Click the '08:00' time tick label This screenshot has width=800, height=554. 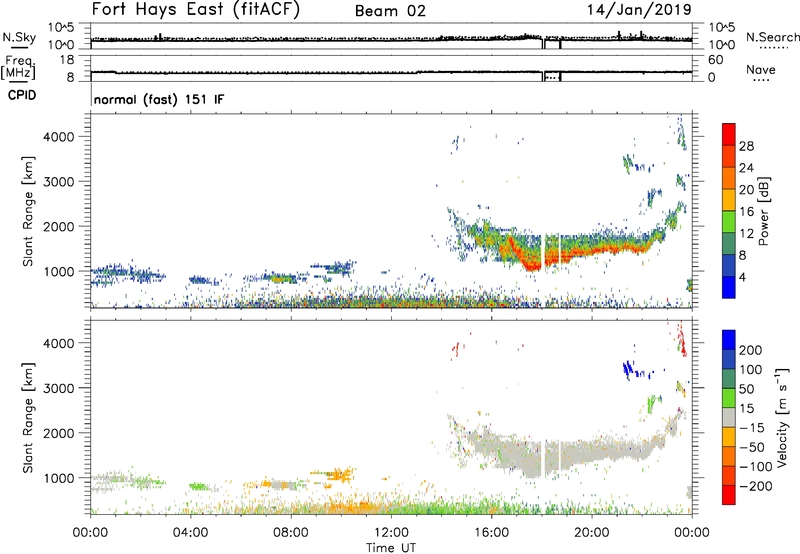(x=291, y=533)
